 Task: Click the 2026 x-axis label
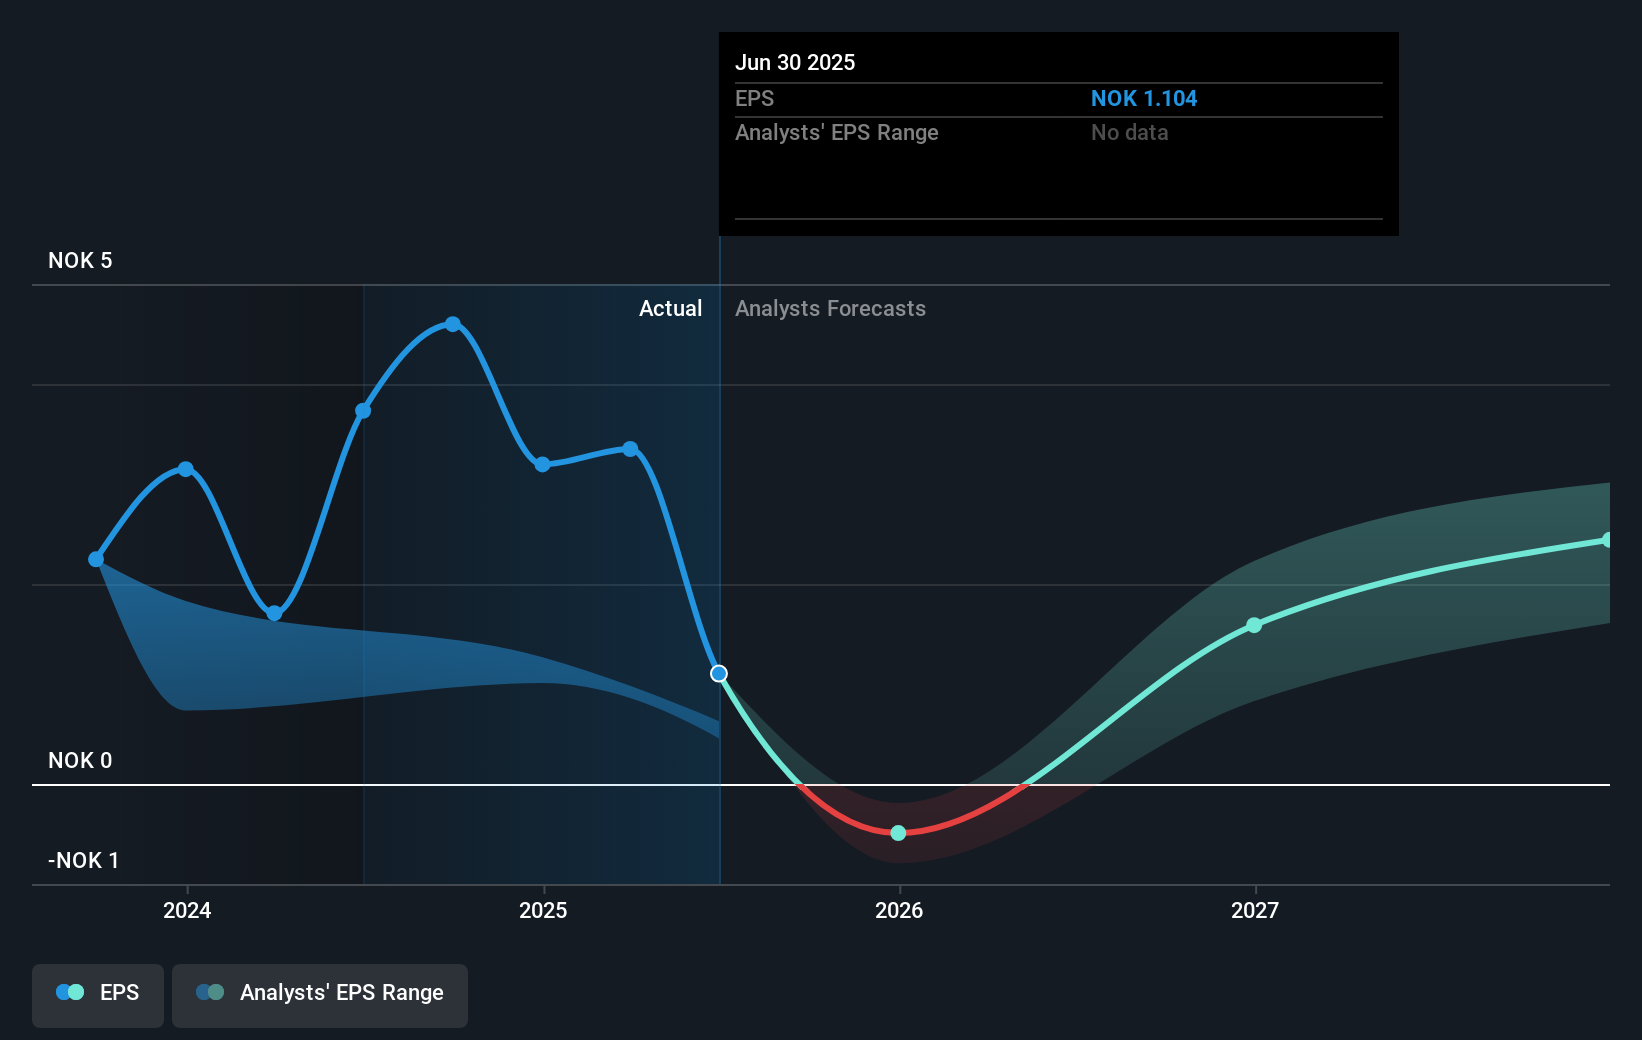[x=899, y=910]
